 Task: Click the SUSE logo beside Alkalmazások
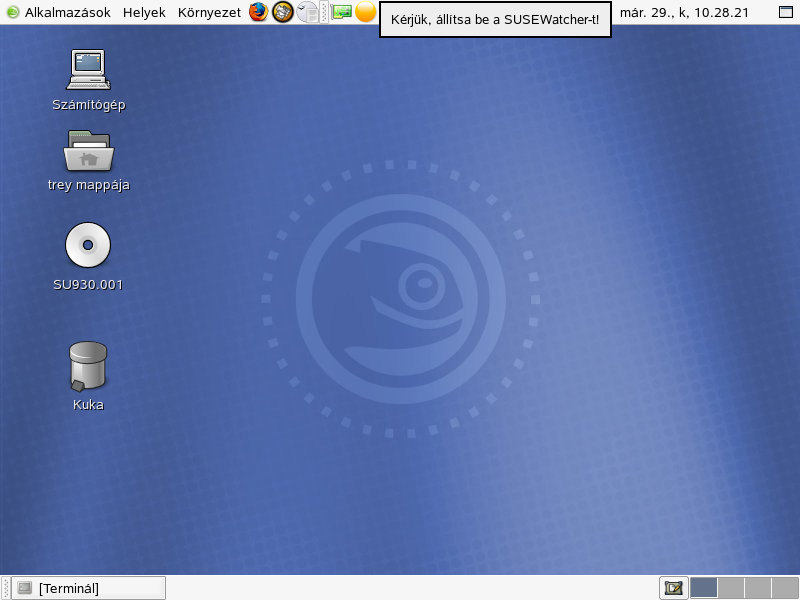[13, 12]
